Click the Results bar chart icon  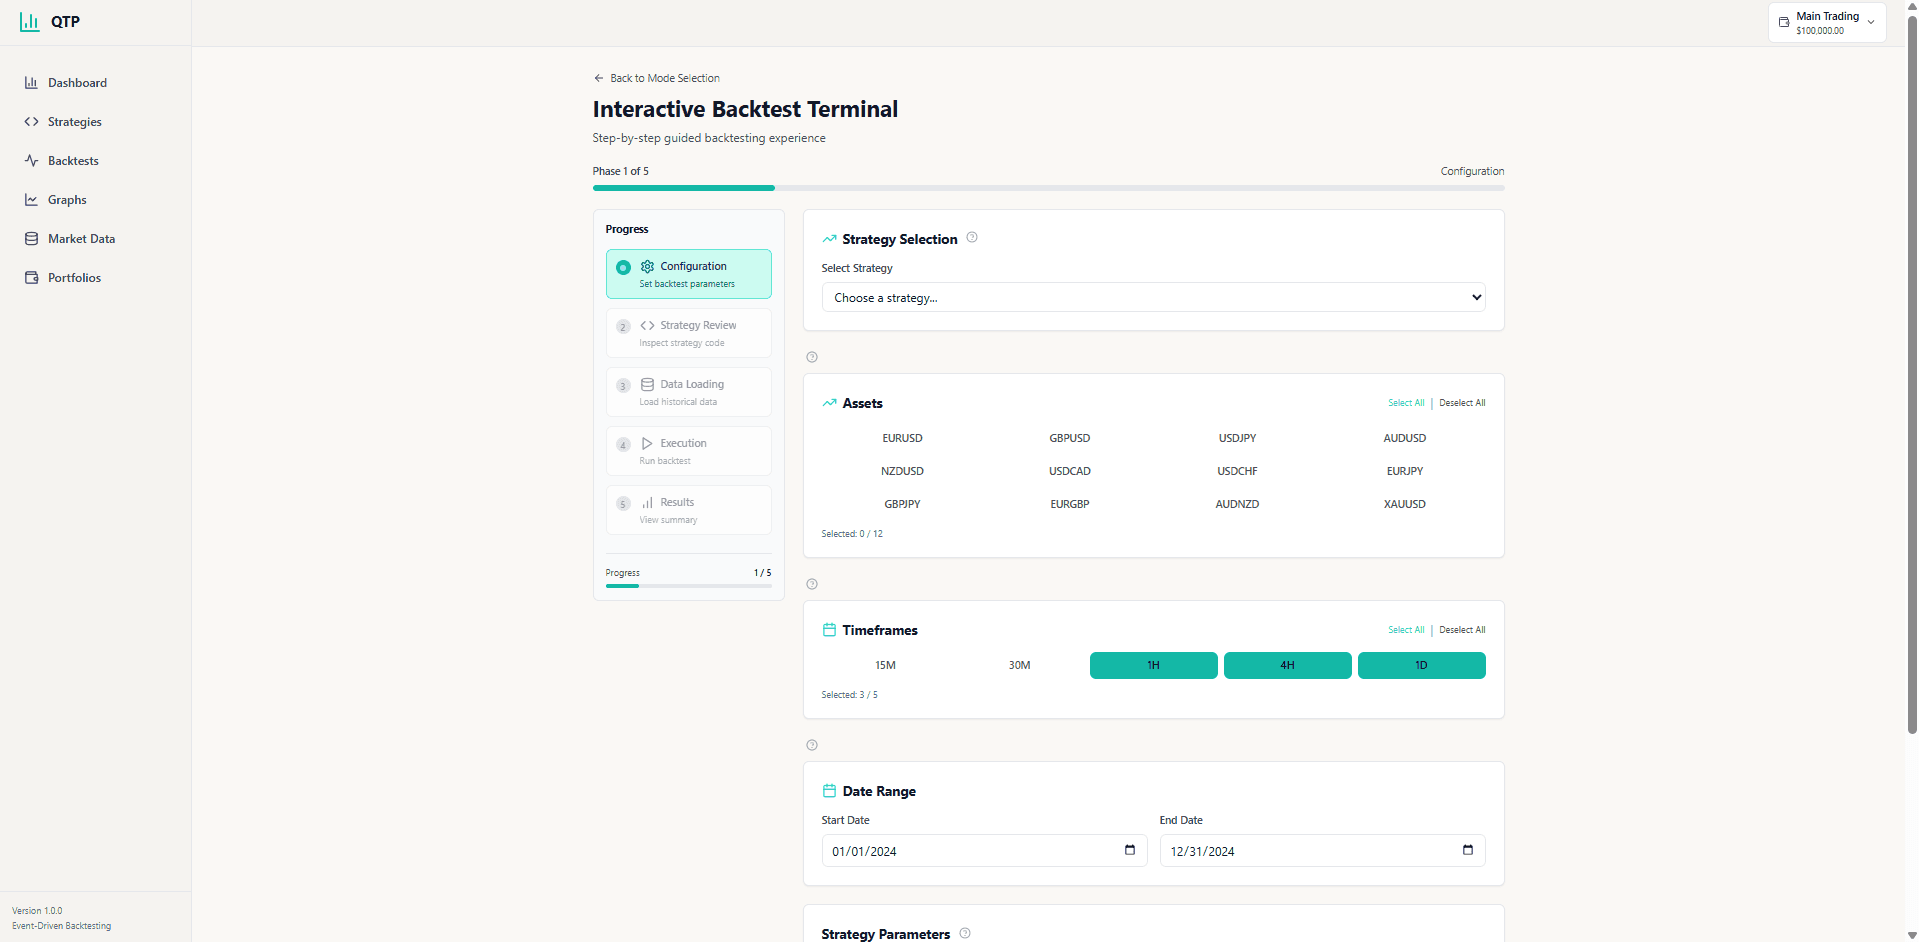[647, 502]
